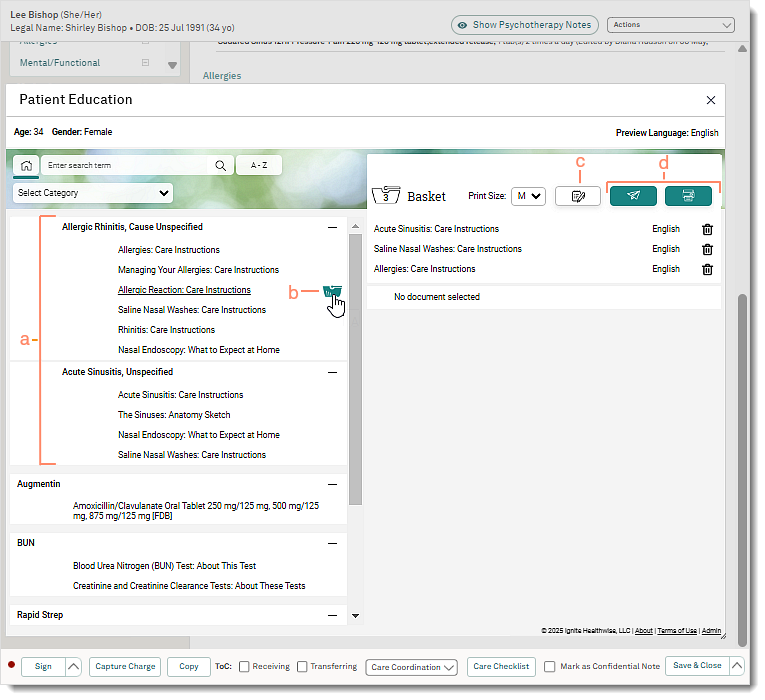The image size is (765, 700).
Task: Click the edit note icon button
Action: [x=578, y=196]
